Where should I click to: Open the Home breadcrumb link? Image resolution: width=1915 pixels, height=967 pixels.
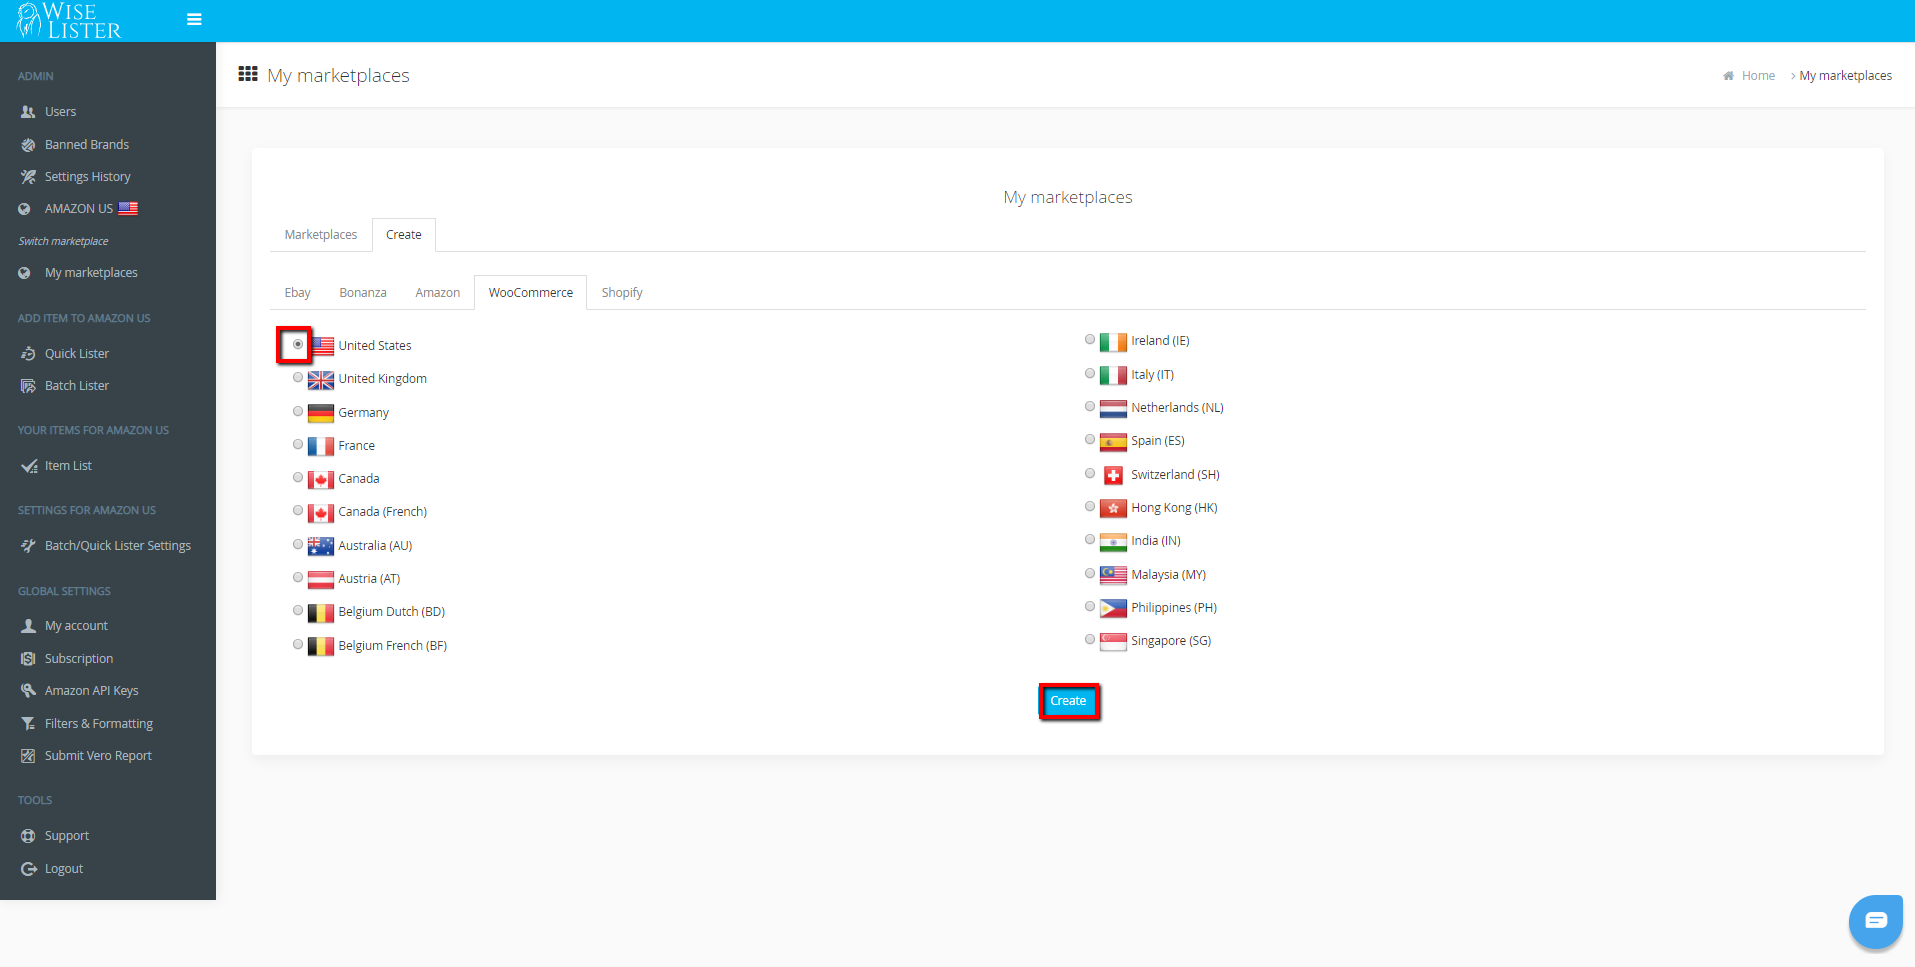pyautogui.click(x=1758, y=76)
